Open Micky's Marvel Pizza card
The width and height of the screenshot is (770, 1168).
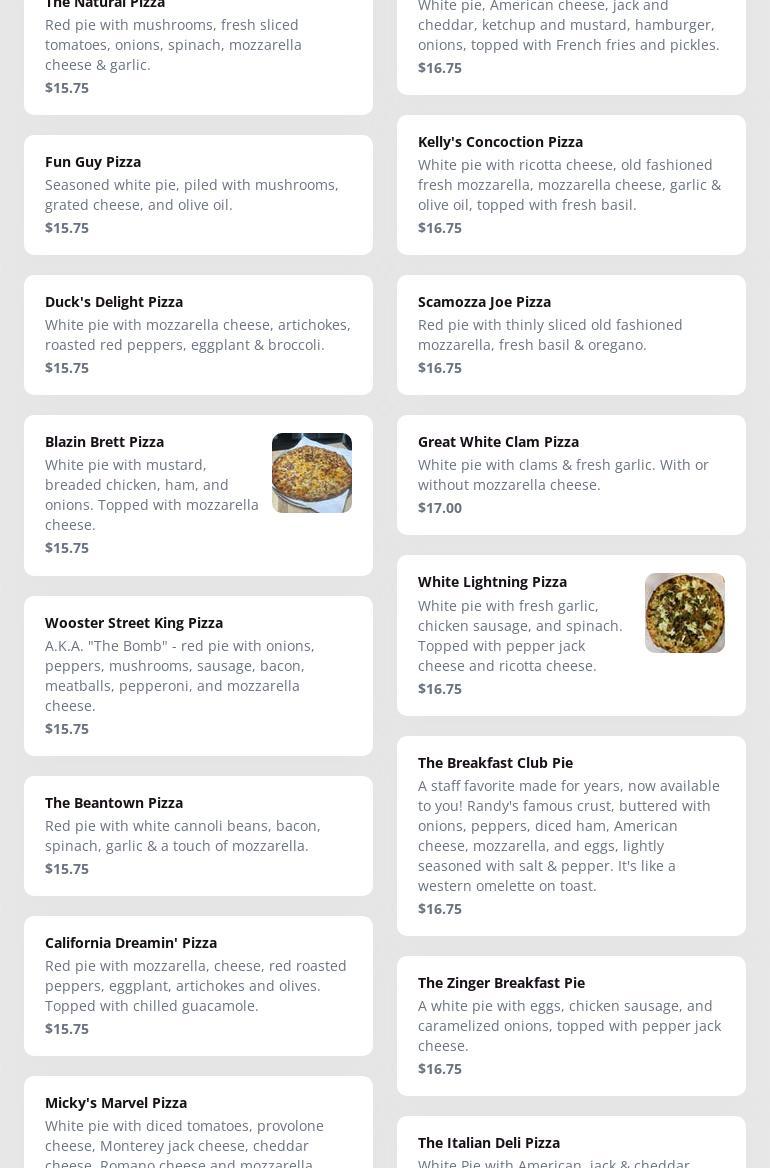(x=198, y=1125)
